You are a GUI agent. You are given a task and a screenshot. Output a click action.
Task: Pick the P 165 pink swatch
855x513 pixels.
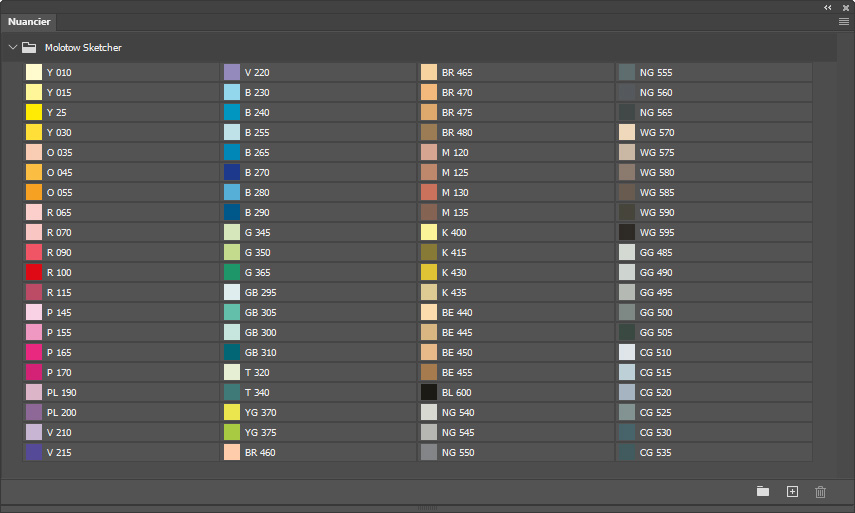point(34,353)
